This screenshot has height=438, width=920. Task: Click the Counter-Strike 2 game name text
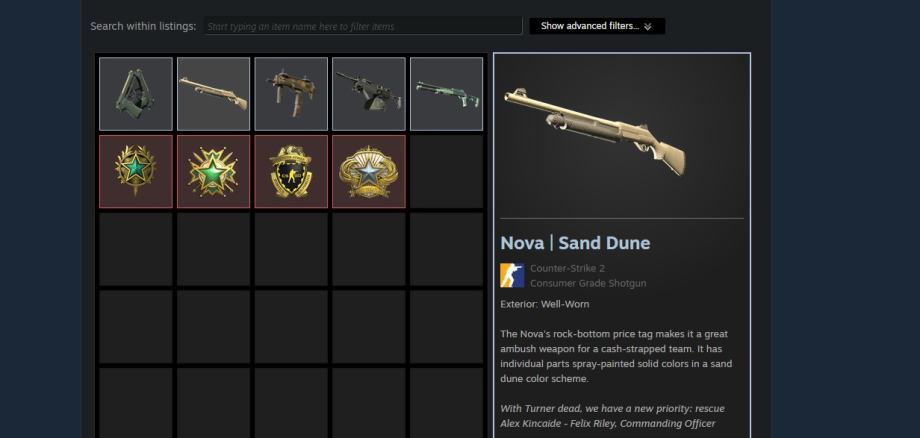(x=567, y=268)
